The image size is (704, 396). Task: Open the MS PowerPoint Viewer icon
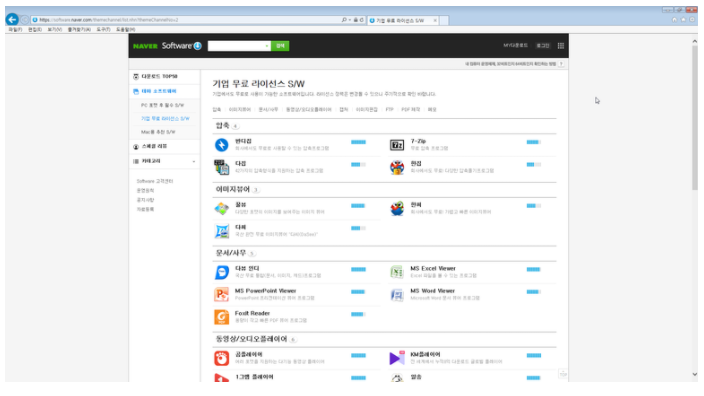coord(221,295)
